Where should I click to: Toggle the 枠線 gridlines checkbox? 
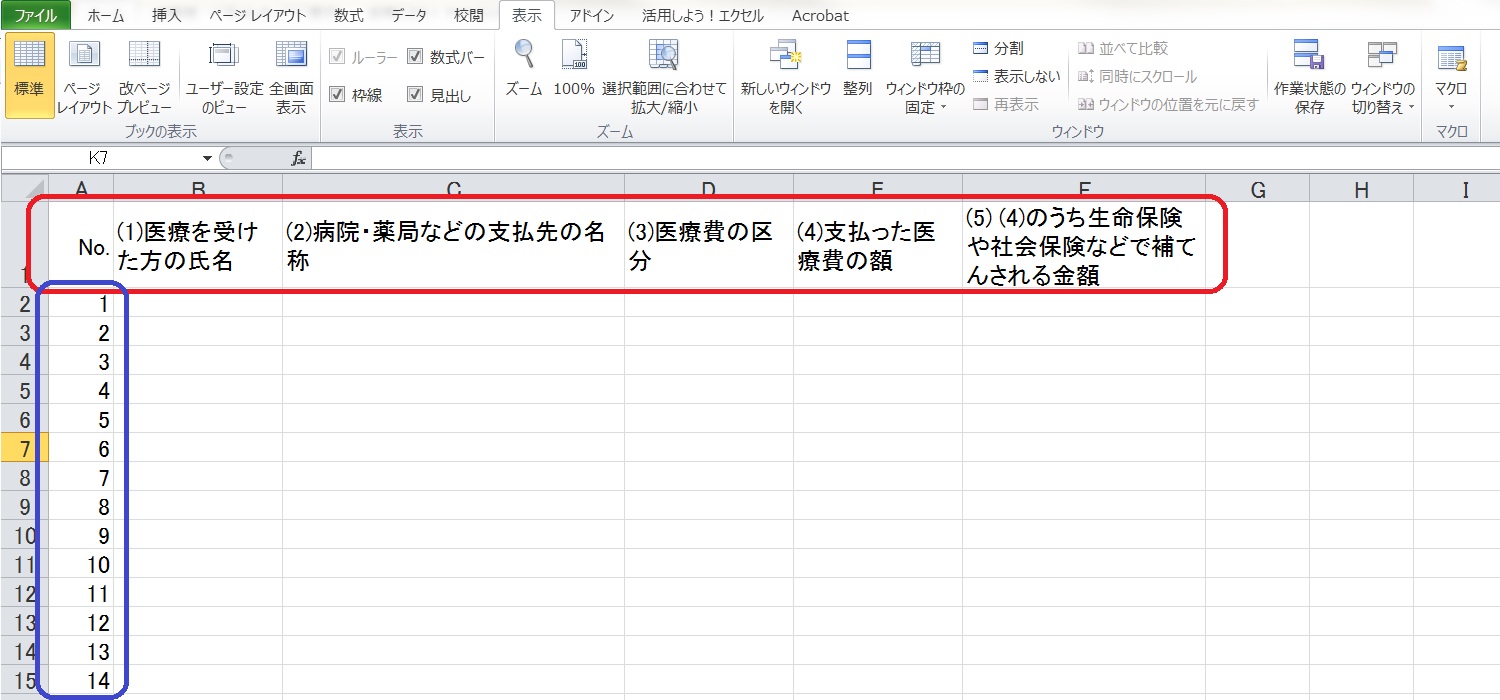337,95
